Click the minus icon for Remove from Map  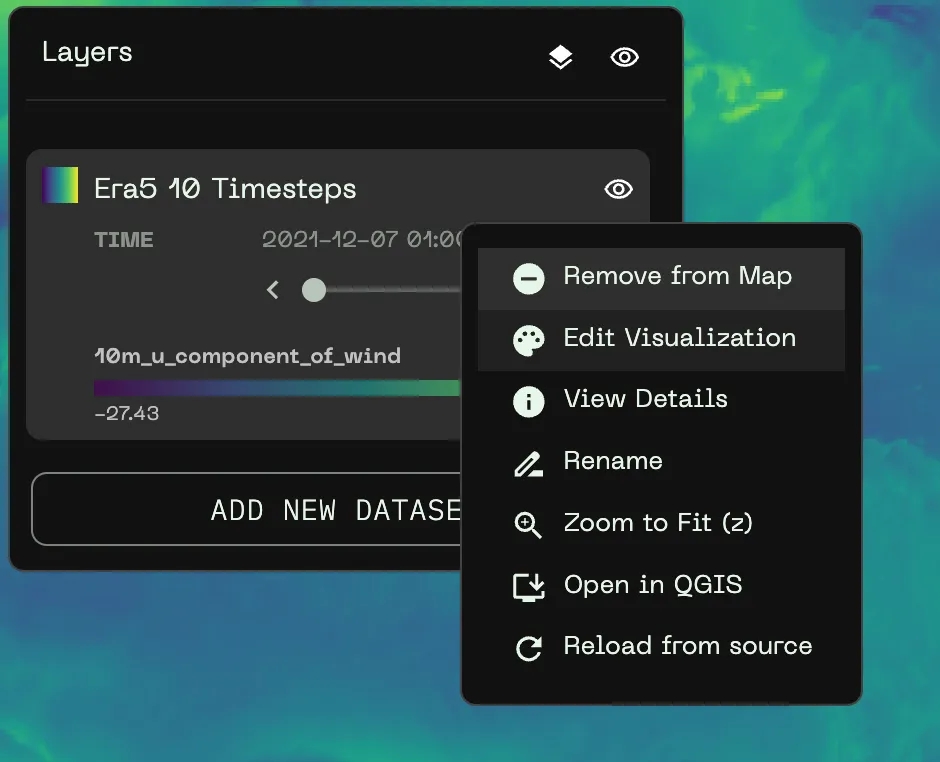point(528,278)
